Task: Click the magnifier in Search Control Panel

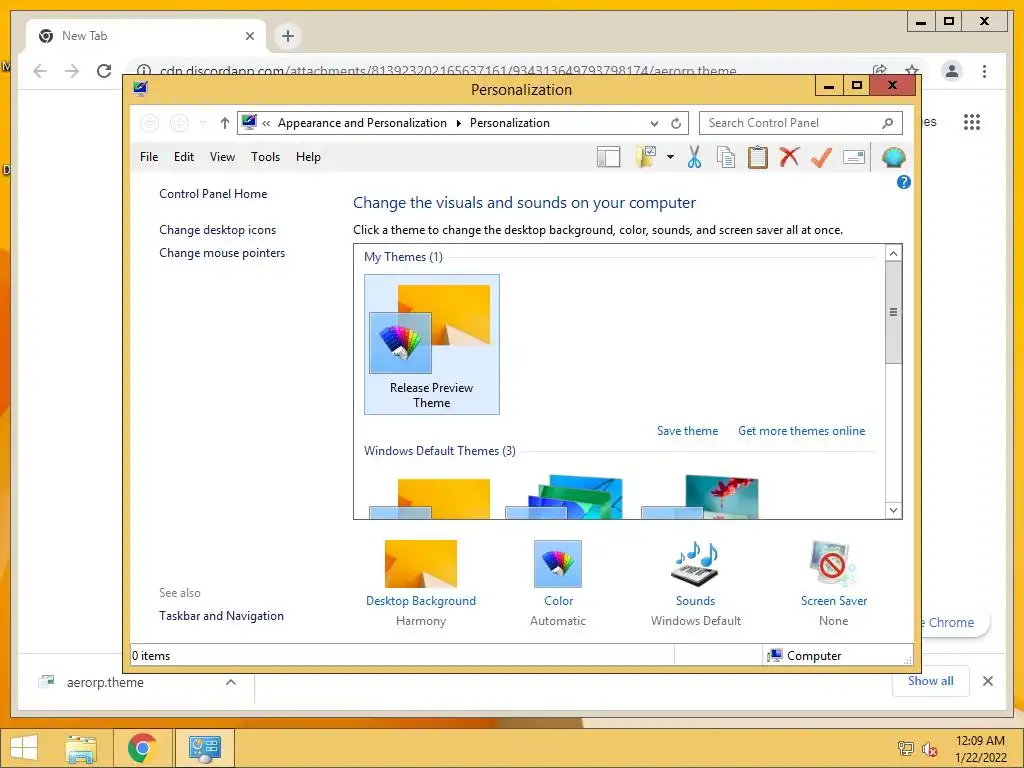Action: click(x=888, y=123)
